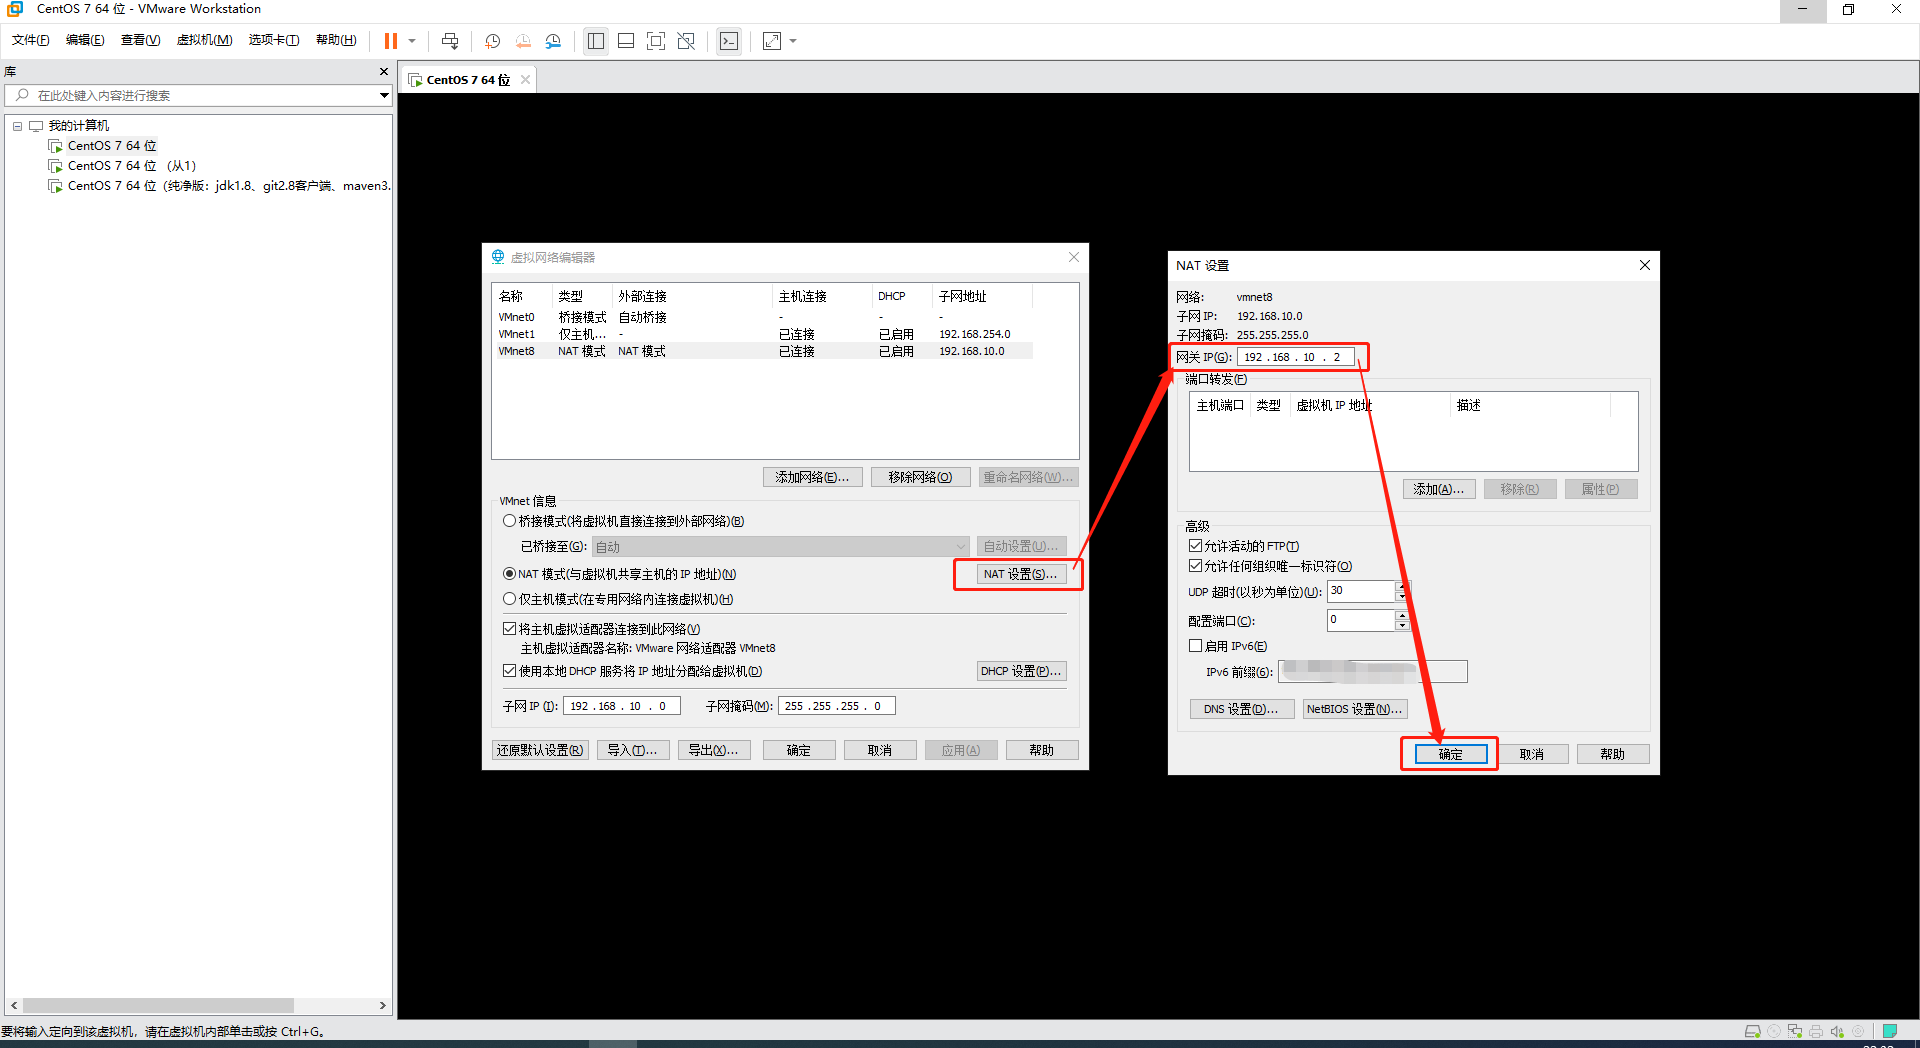Click the network adapter status bar icon
1920x1048 pixels.
pyautogui.click(x=1795, y=1031)
